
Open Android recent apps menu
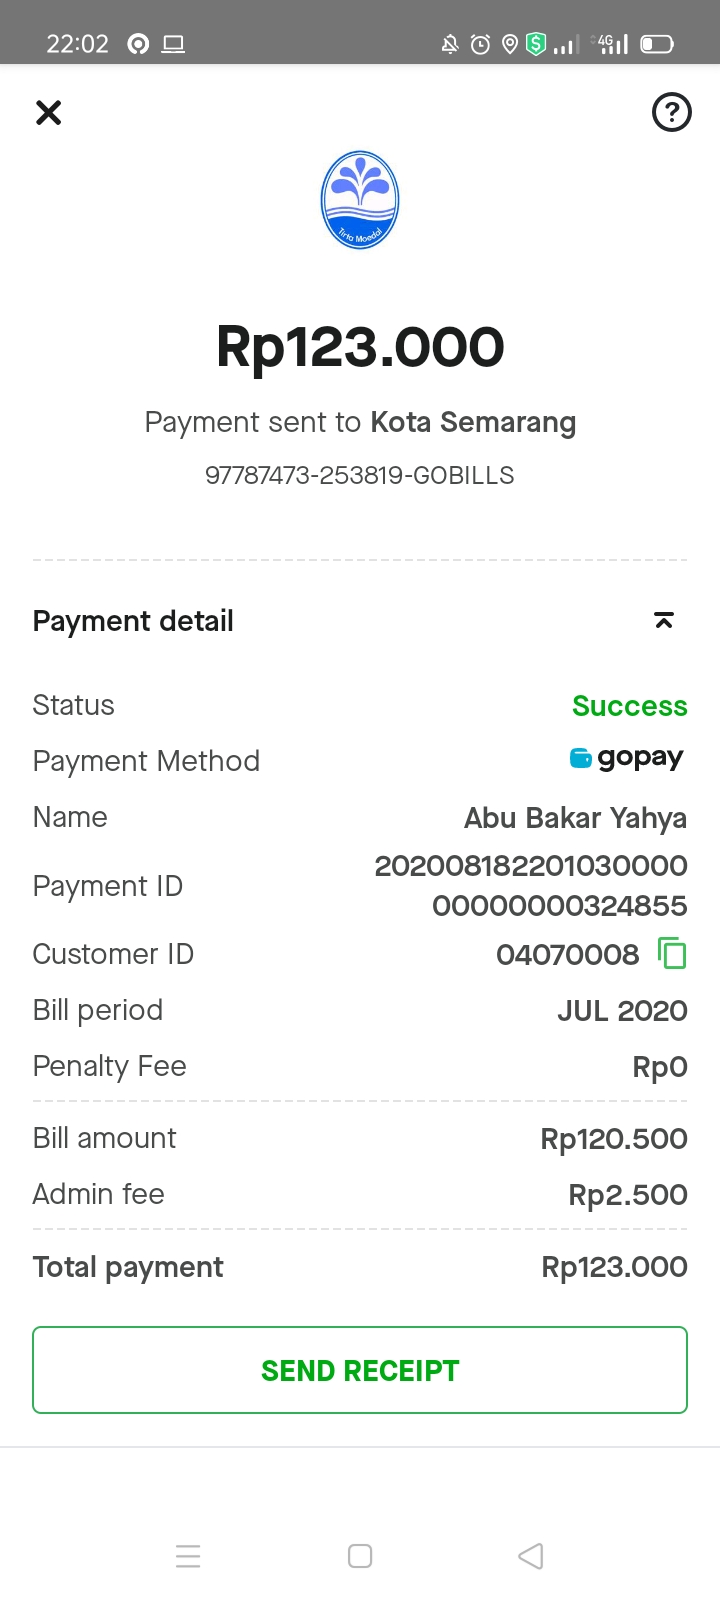(188, 1556)
